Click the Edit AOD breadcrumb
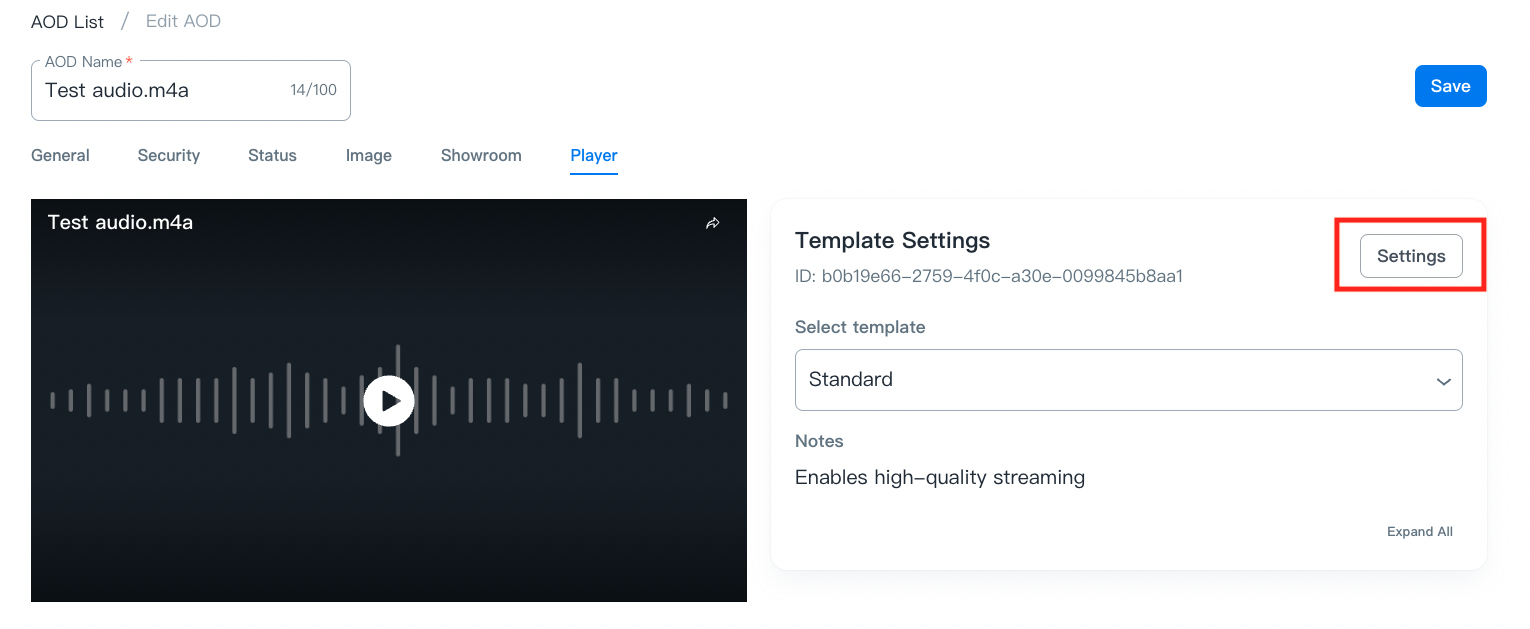Viewport: 1530px width, 629px height. [x=183, y=21]
